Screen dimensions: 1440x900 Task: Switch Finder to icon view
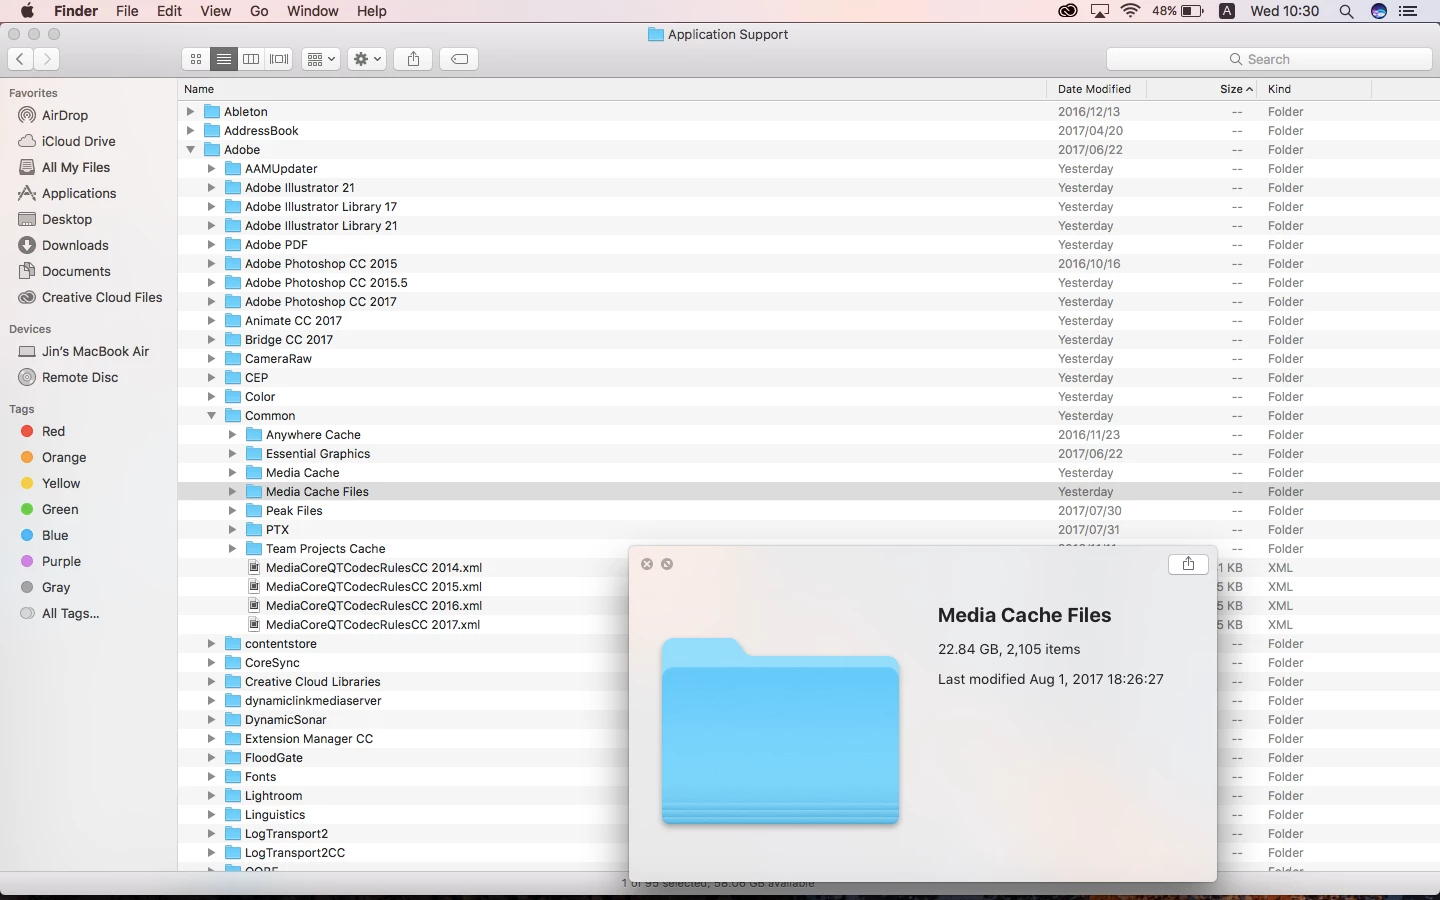pos(196,59)
